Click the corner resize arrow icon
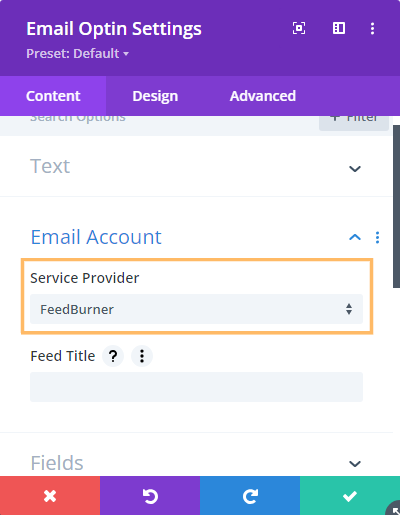 [x=394, y=509]
